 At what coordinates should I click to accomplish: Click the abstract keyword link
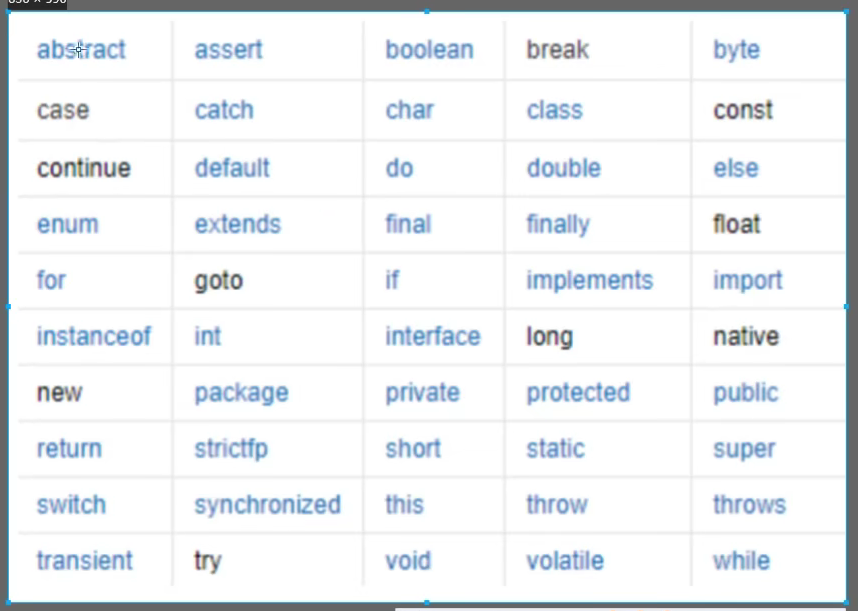[81, 50]
